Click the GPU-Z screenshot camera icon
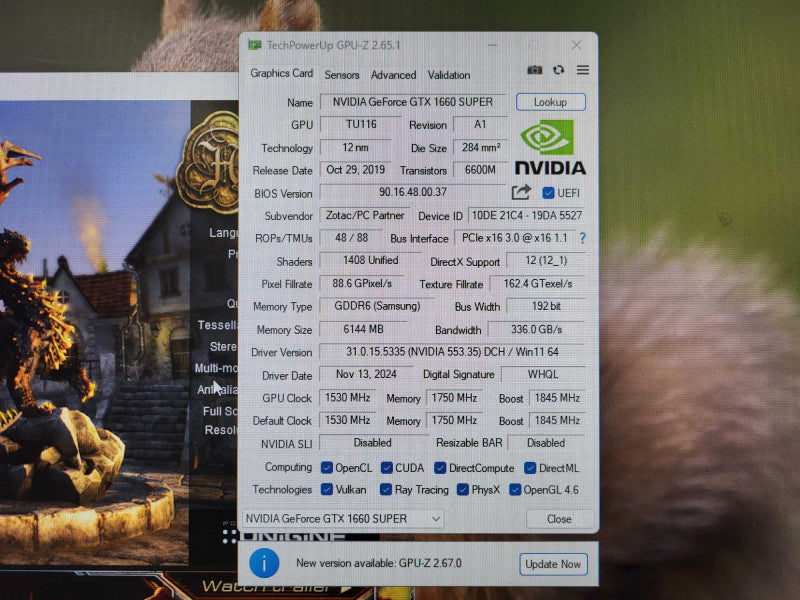 [534, 70]
